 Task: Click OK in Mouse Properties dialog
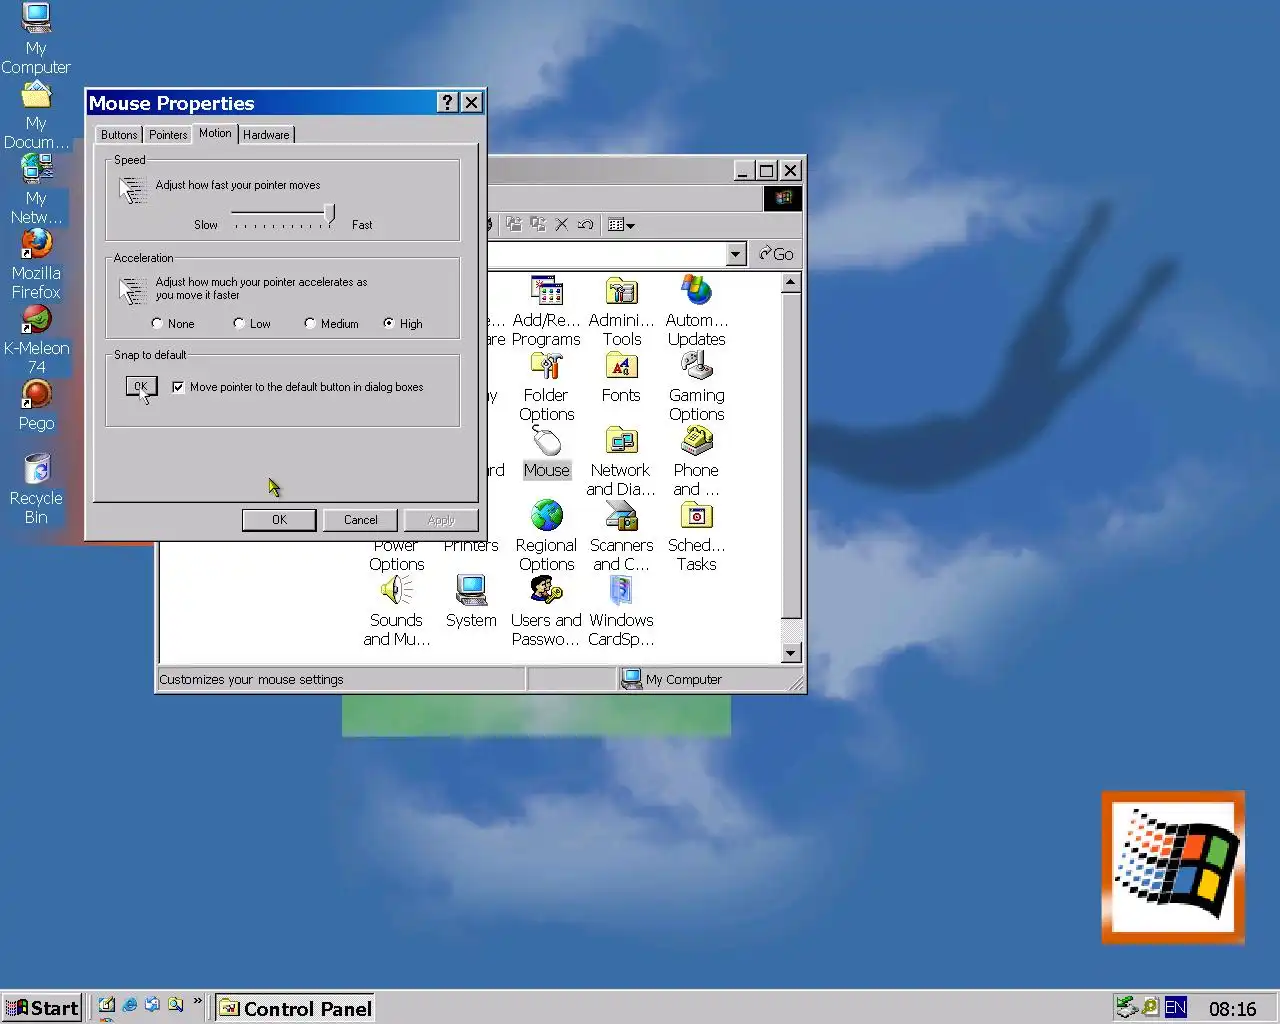[x=279, y=520]
